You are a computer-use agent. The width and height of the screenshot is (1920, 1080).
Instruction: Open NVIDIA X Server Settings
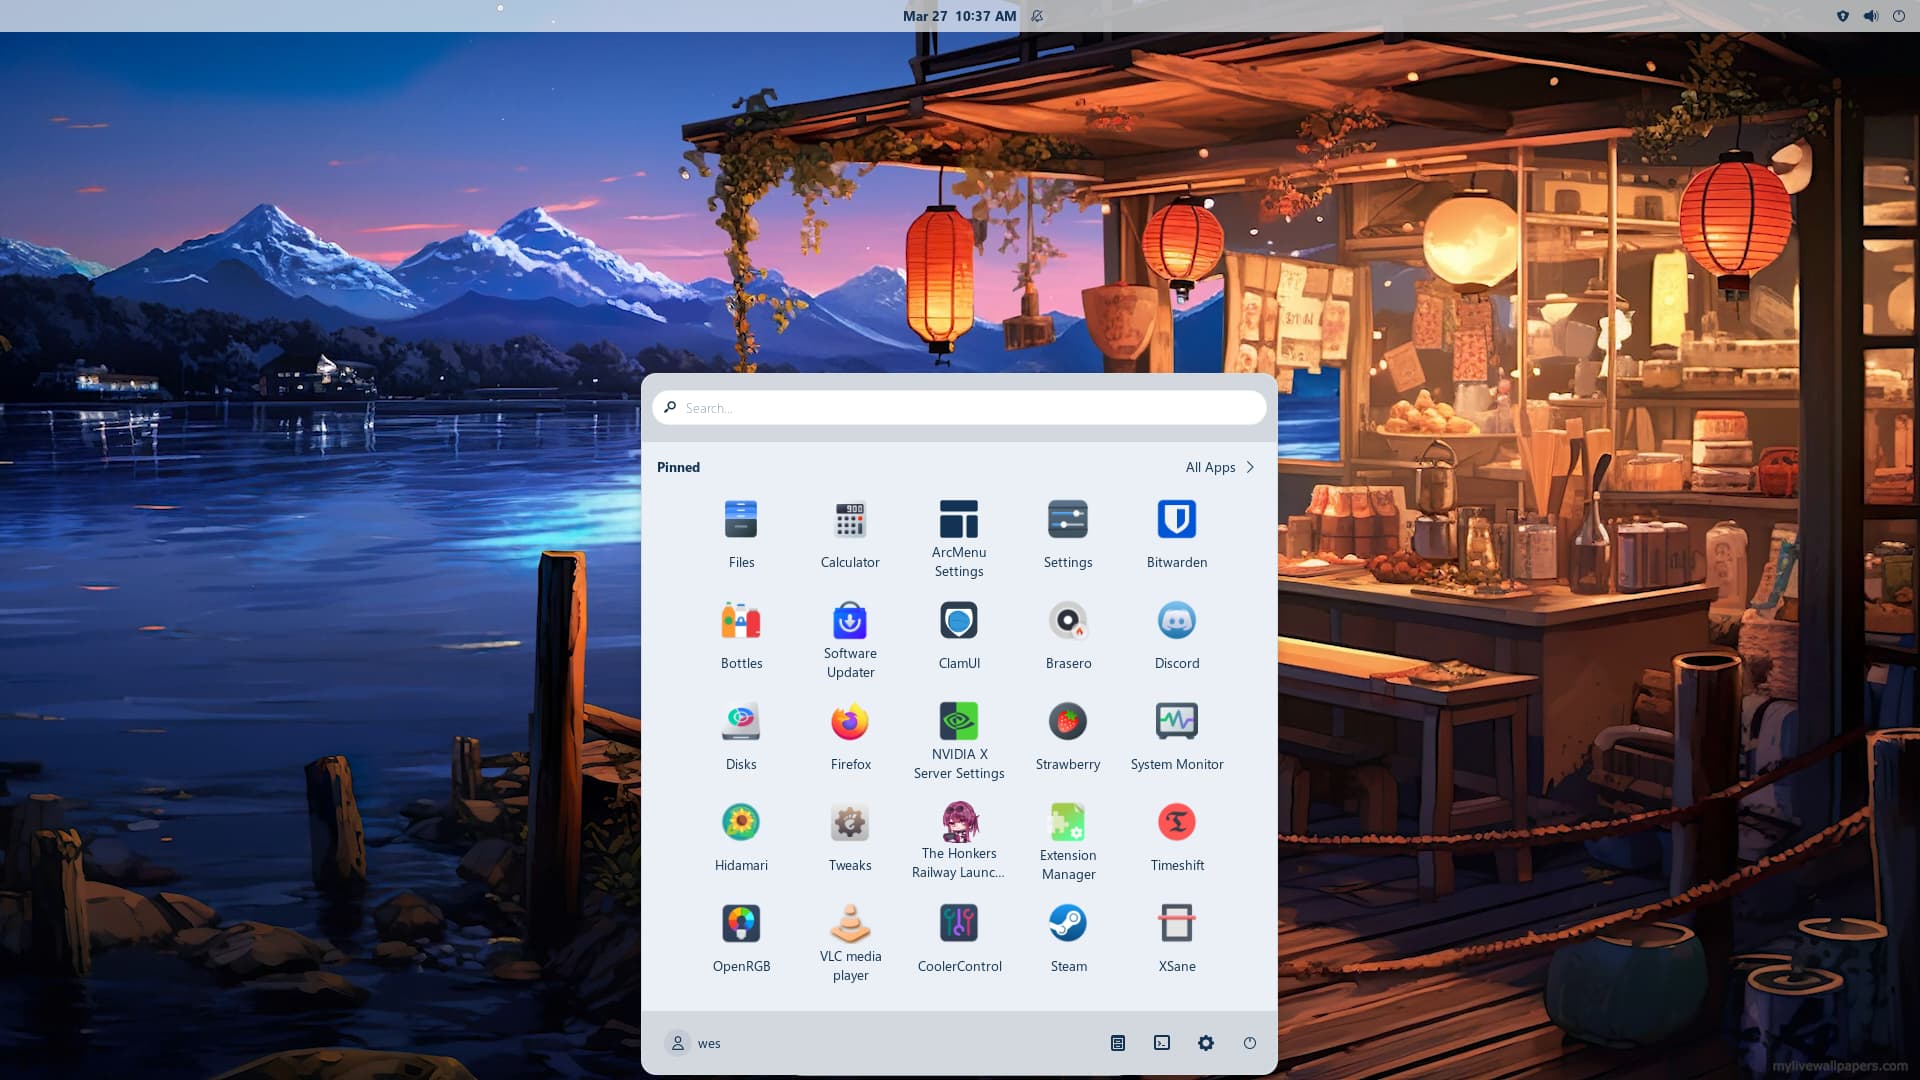coord(958,738)
